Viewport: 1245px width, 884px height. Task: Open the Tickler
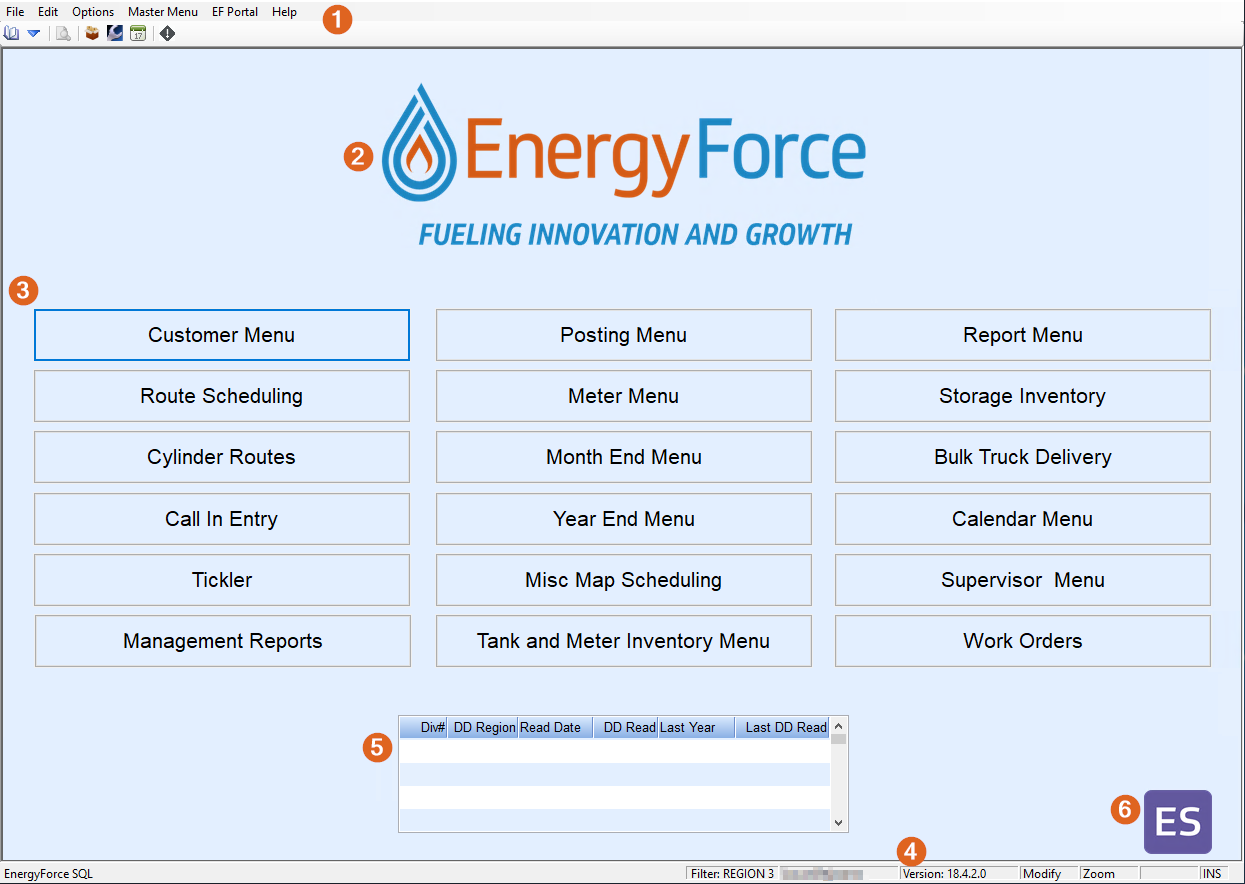click(222, 580)
